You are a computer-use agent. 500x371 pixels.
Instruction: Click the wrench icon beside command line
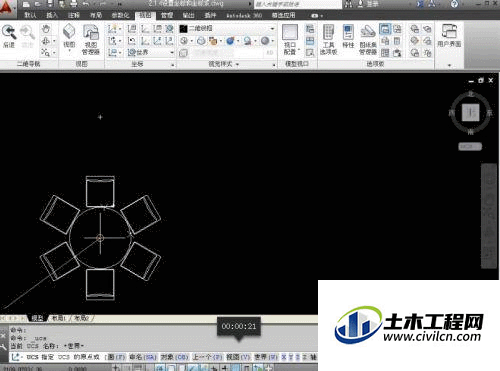[x=3, y=348]
